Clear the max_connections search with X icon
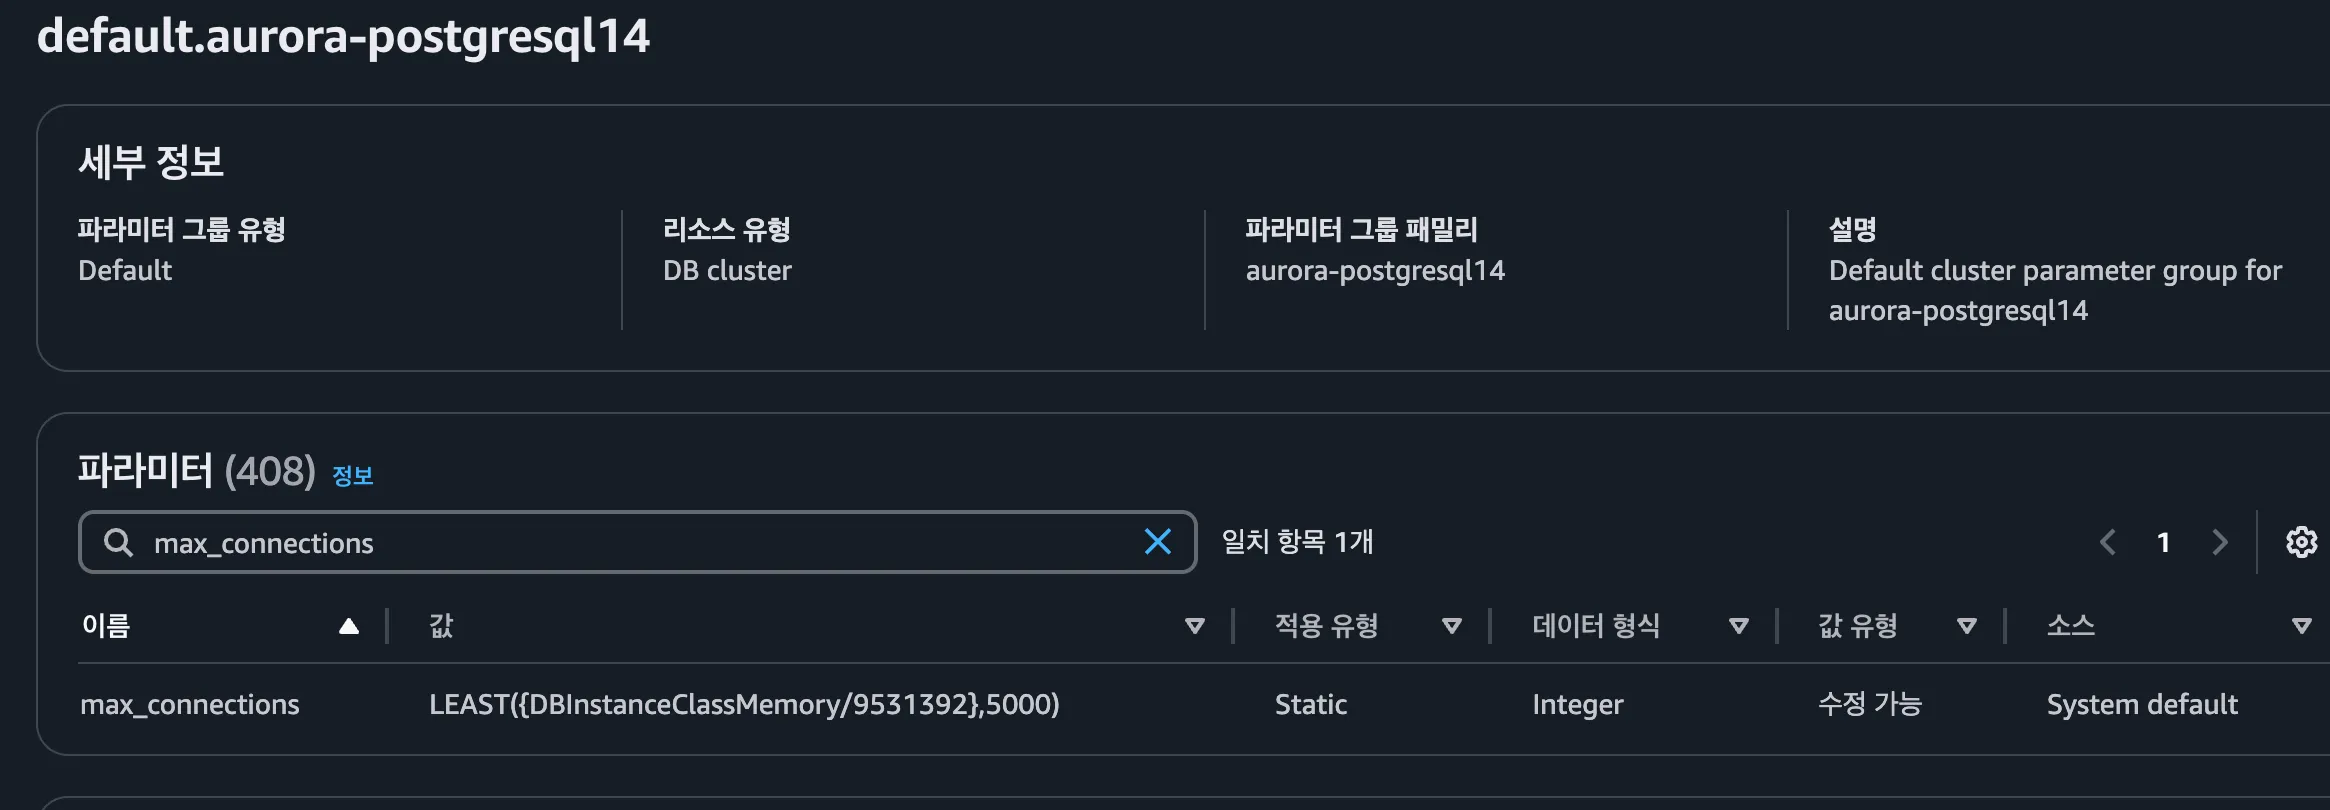Viewport: 2330px width, 810px height. [x=1157, y=542]
